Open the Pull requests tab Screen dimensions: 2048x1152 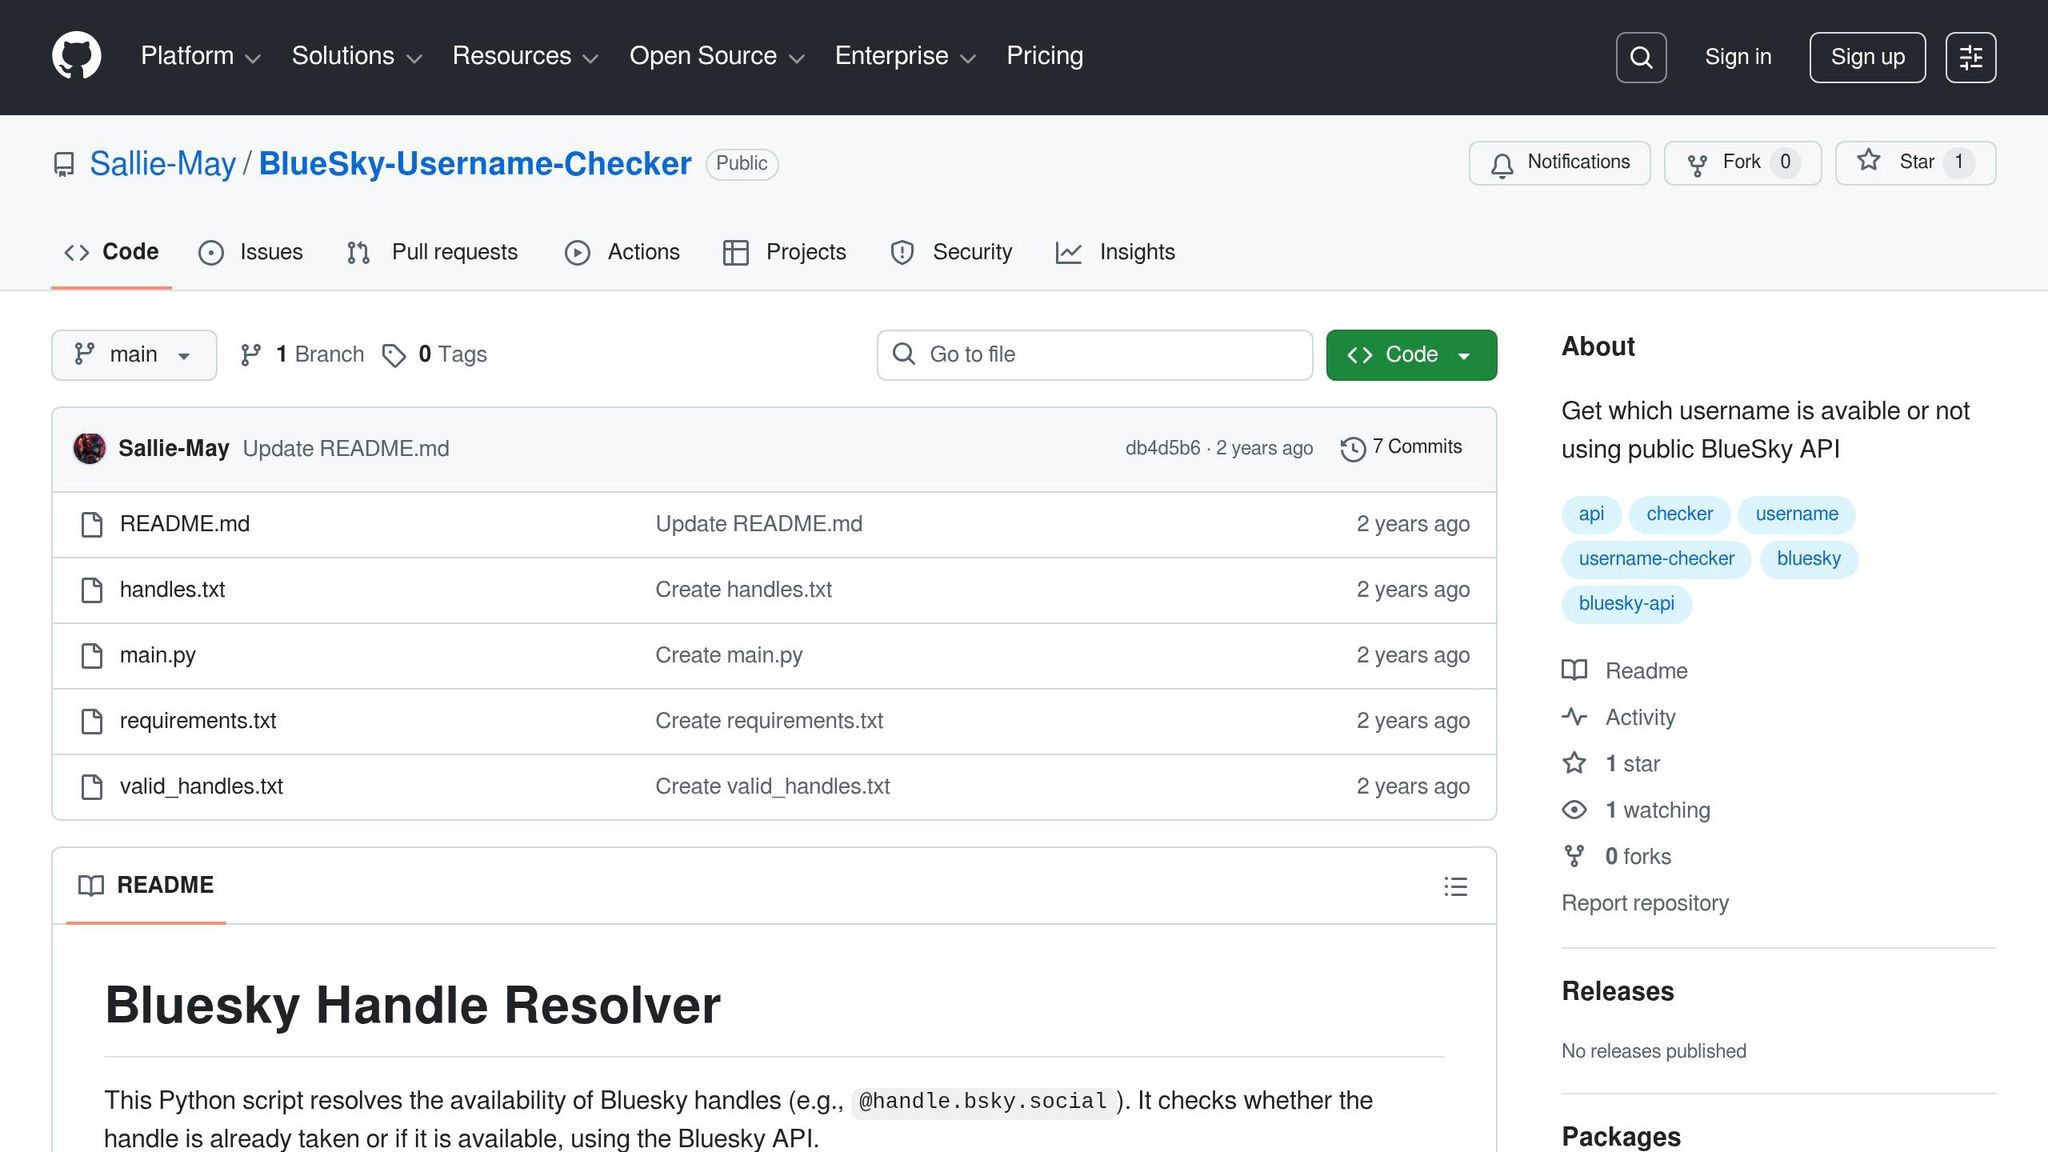pos(433,252)
